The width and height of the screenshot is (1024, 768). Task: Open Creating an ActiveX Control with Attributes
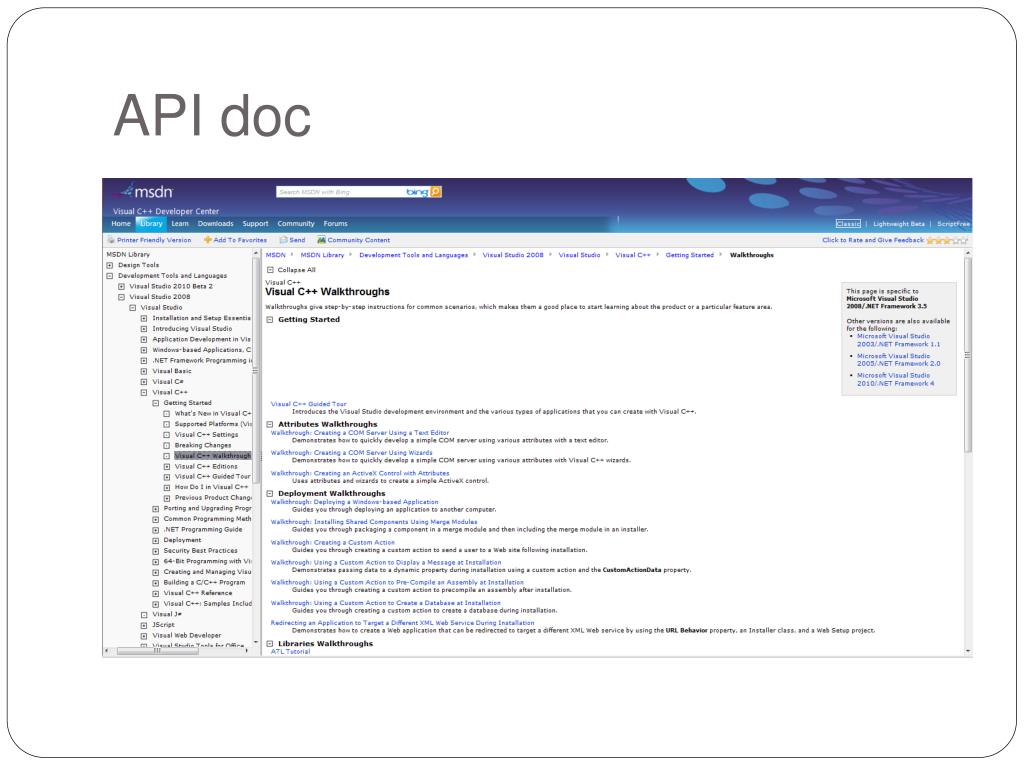pyautogui.click(x=360, y=473)
